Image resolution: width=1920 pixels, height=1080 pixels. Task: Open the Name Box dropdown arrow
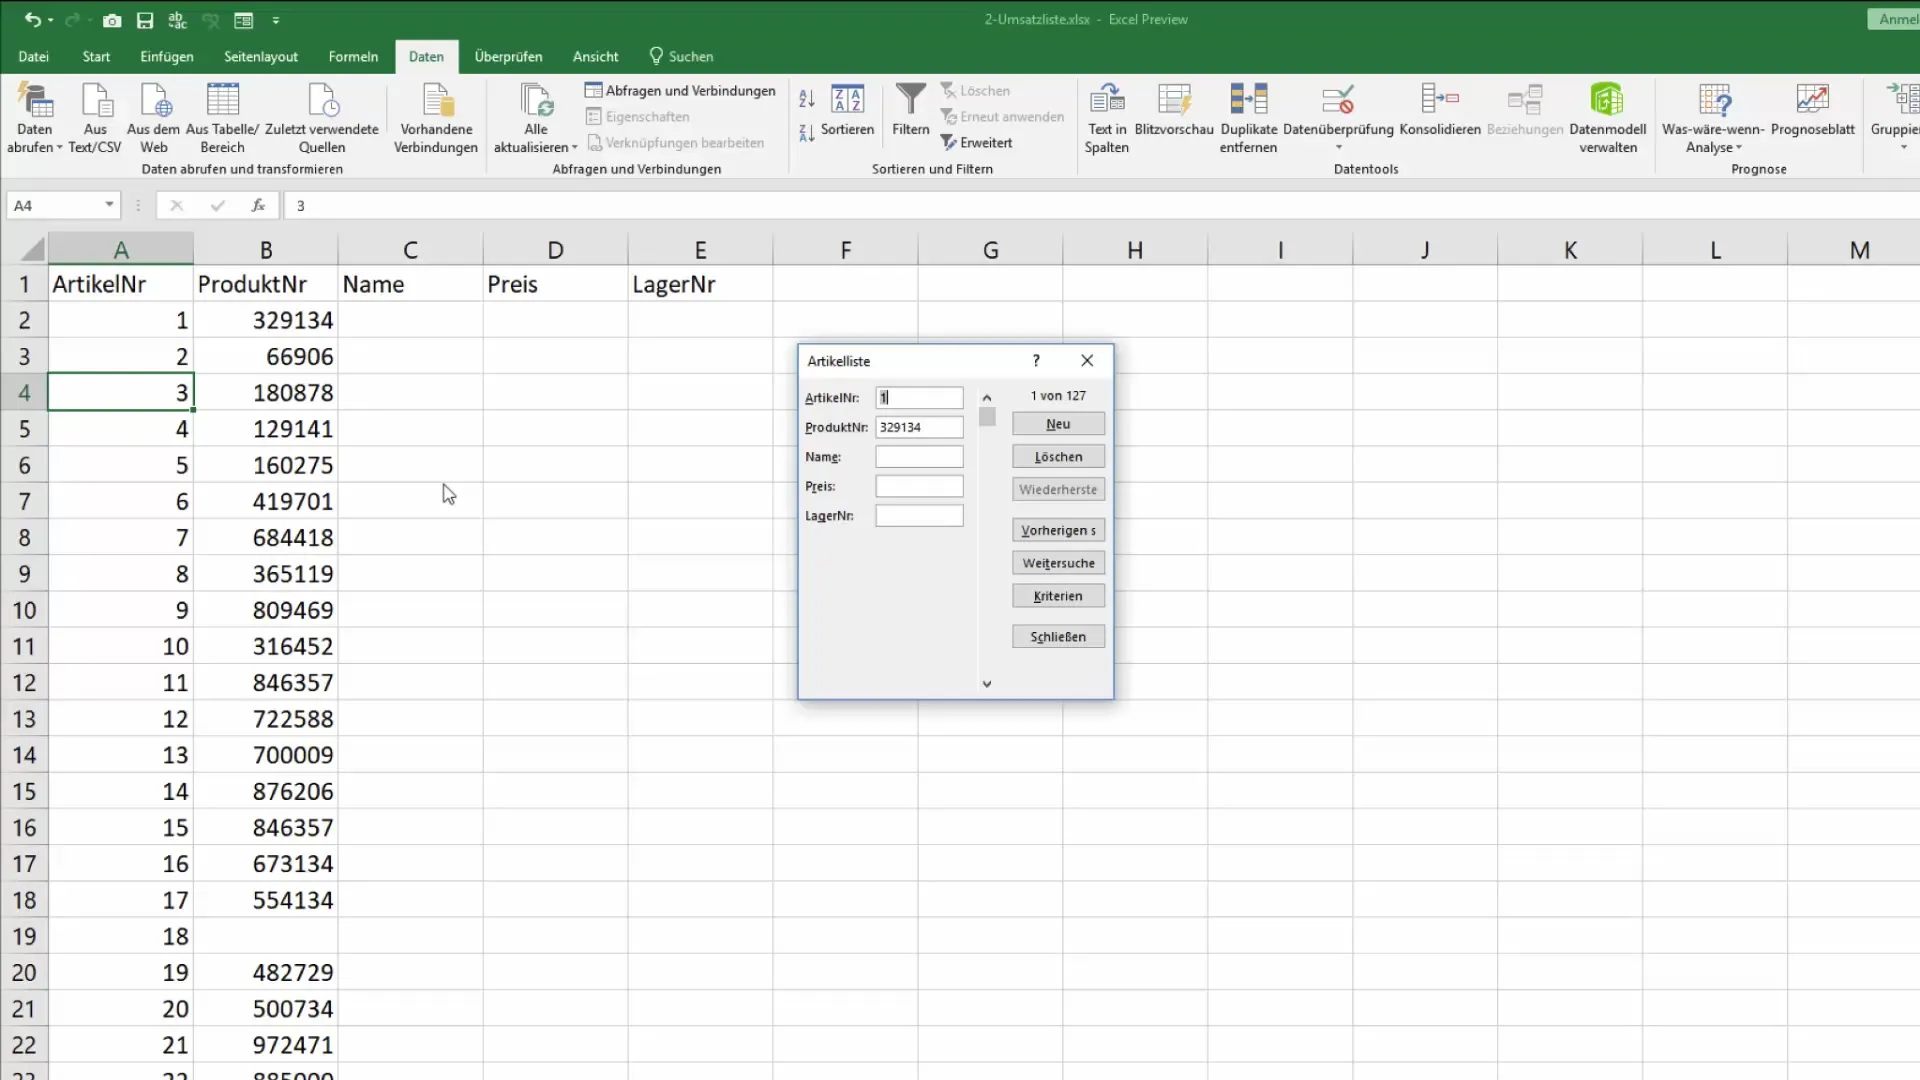(x=109, y=205)
